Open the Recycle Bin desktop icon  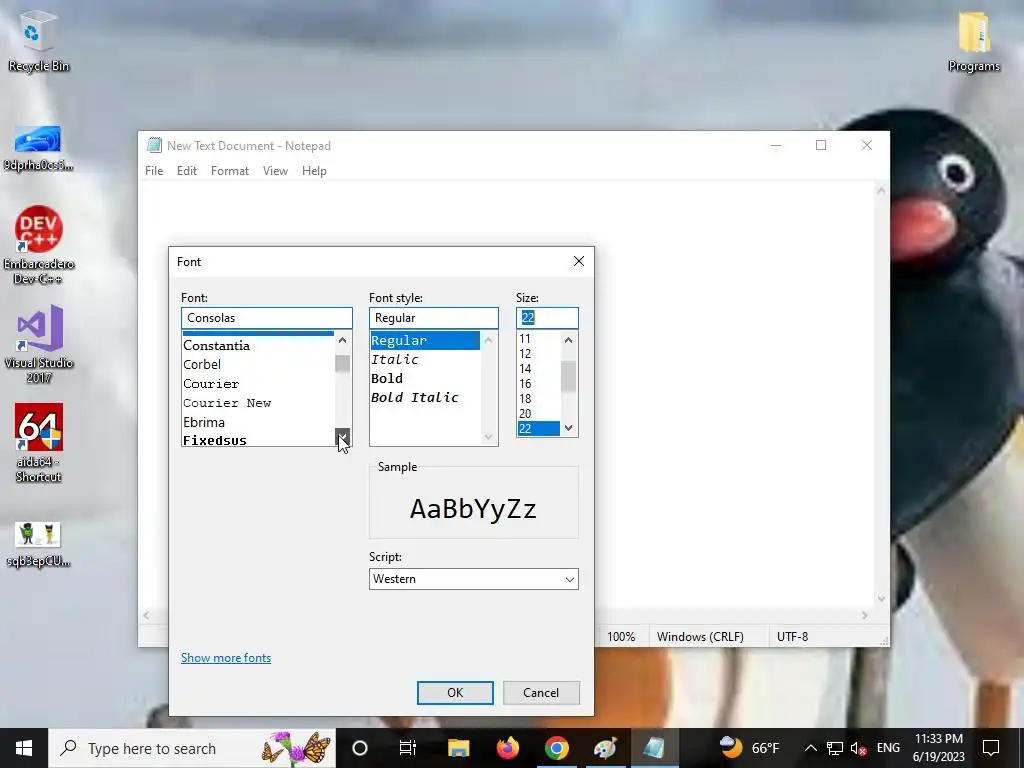coord(38,42)
